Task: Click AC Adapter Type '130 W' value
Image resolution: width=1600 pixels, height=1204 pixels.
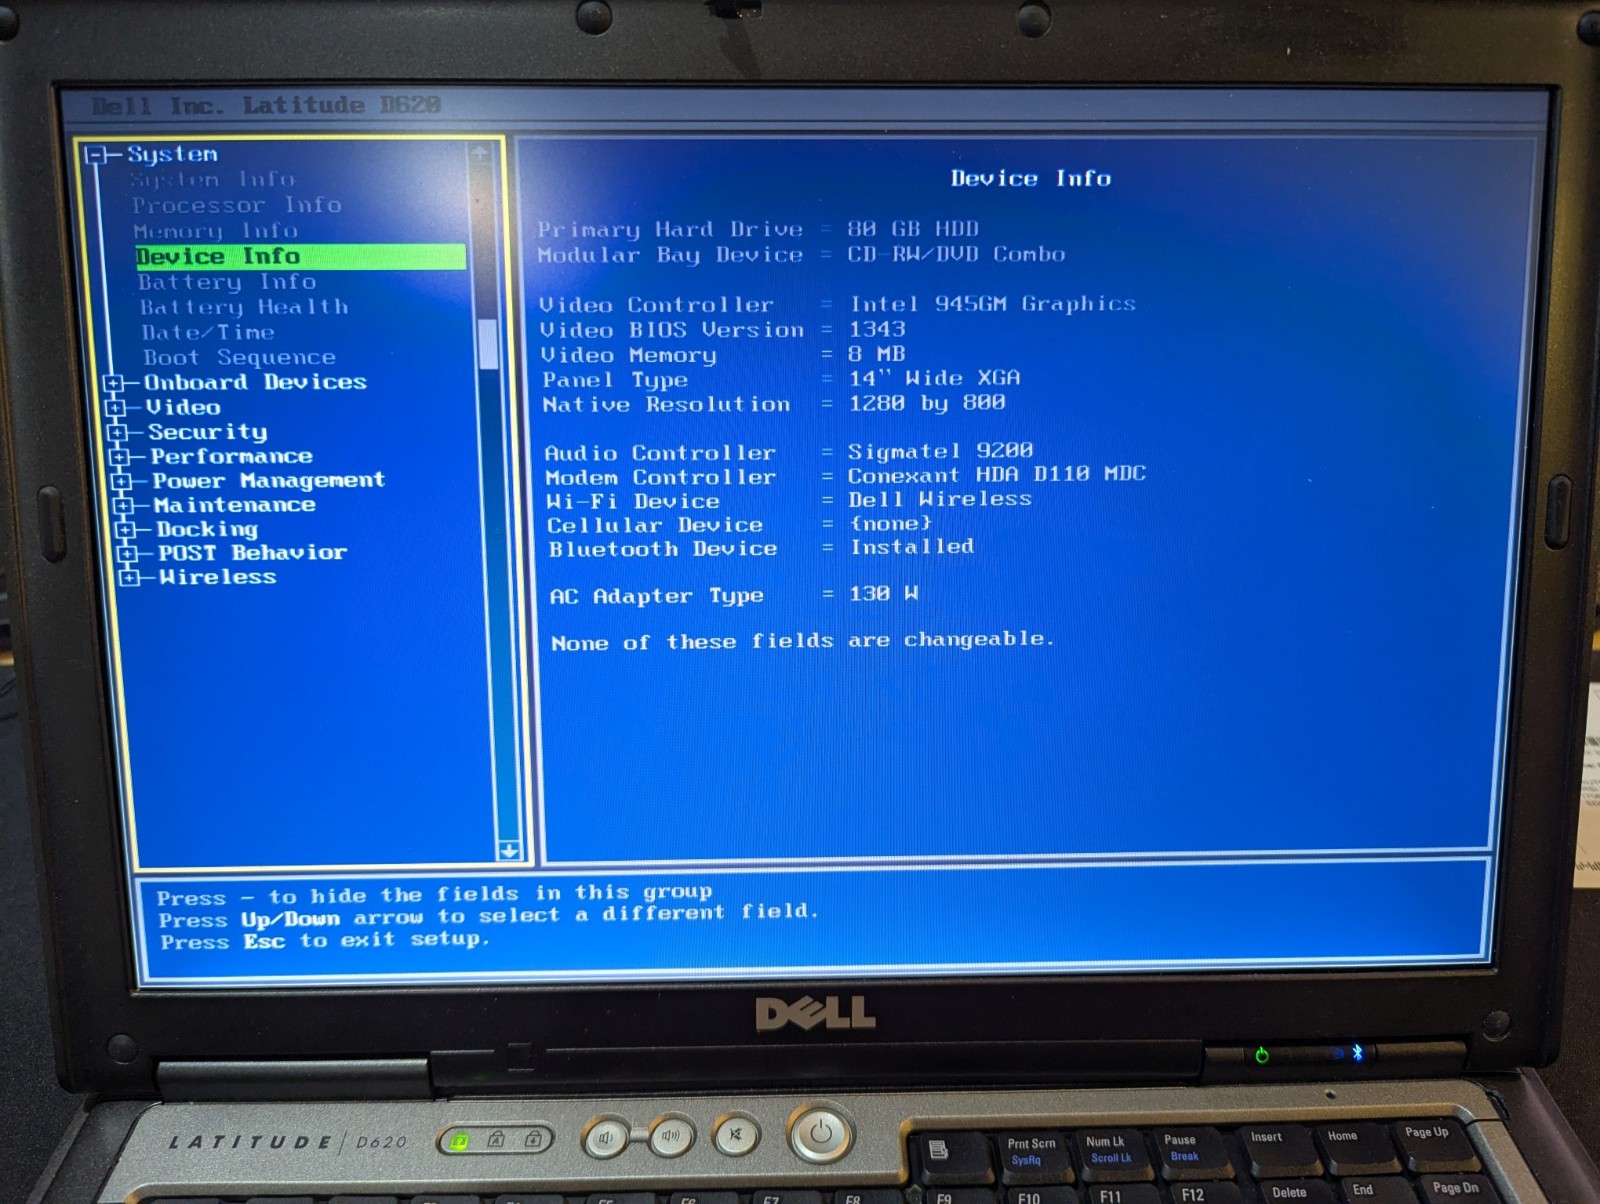Action: (x=884, y=594)
